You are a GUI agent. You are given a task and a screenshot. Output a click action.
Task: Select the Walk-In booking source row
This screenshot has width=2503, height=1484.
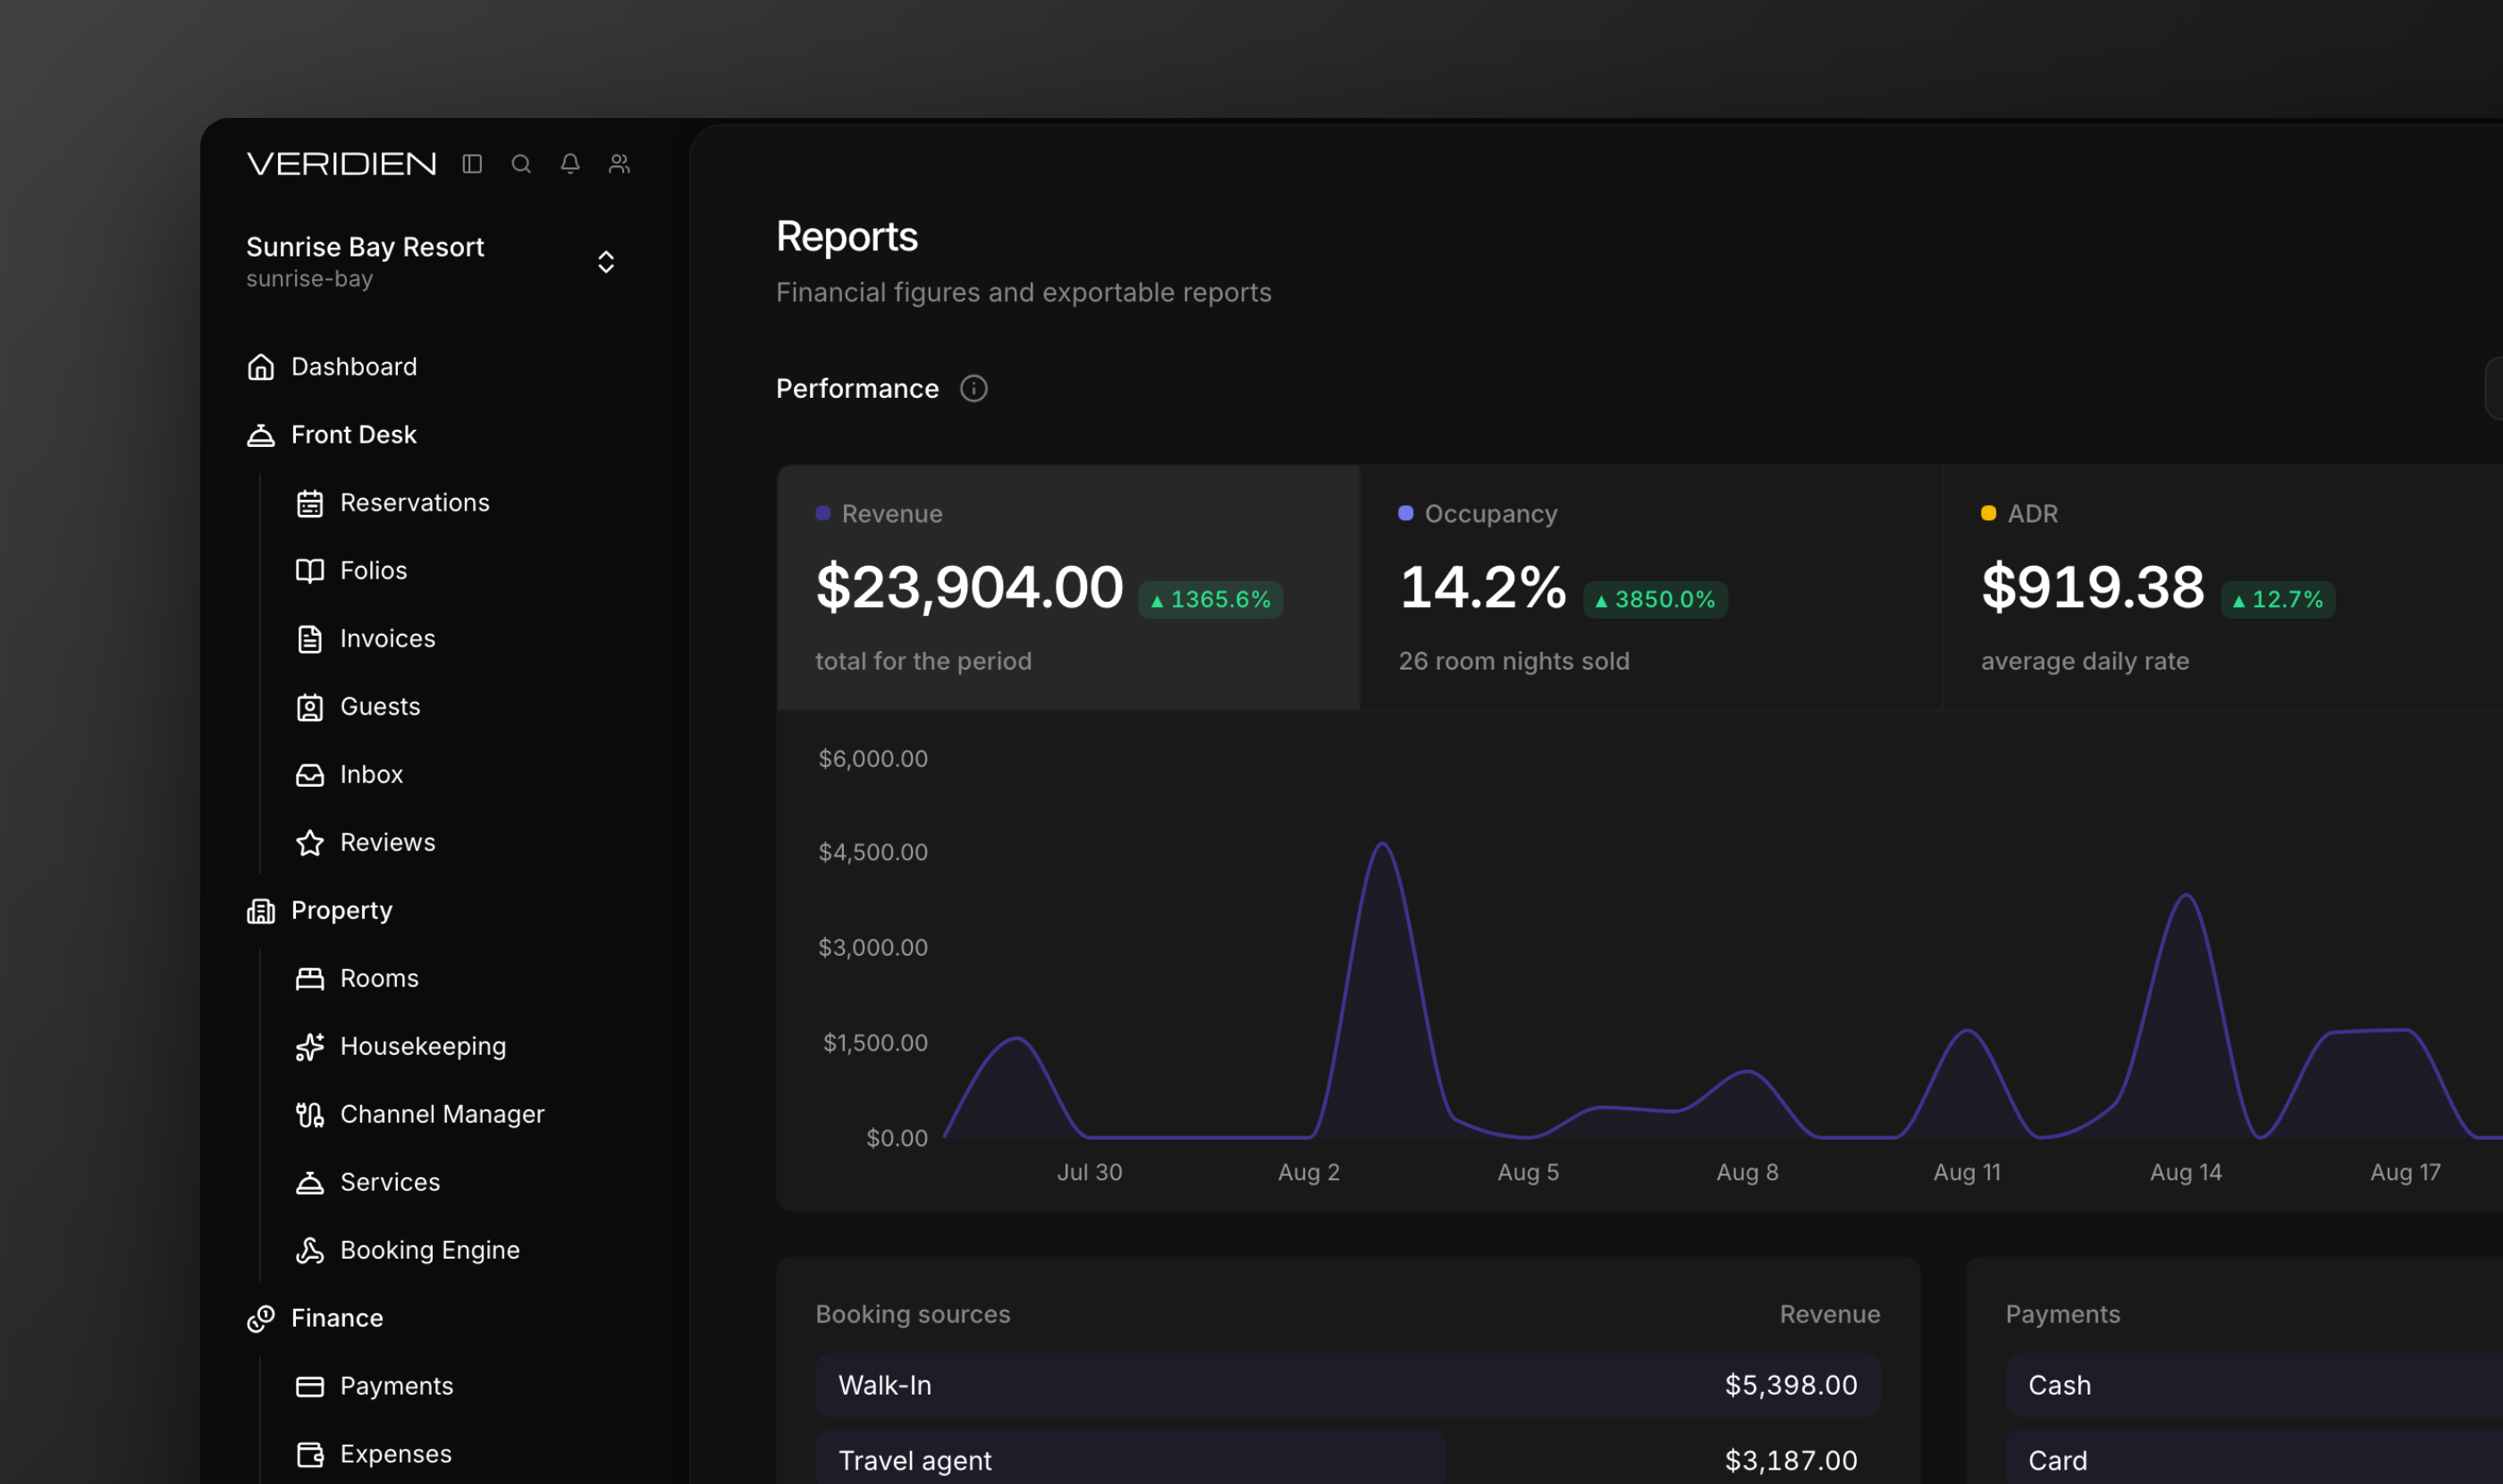[x=1347, y=1385]
